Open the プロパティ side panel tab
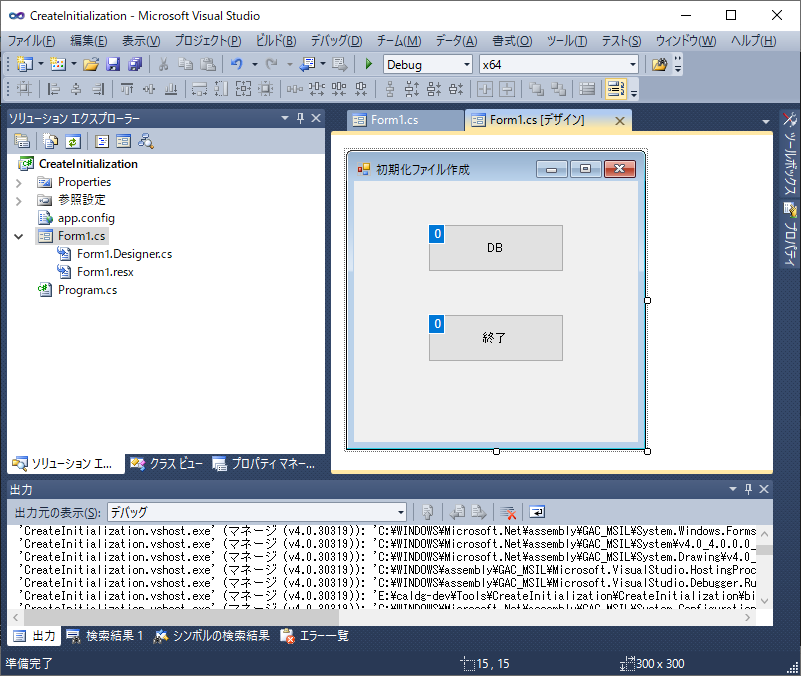801x676 pixels. [790, 235]
